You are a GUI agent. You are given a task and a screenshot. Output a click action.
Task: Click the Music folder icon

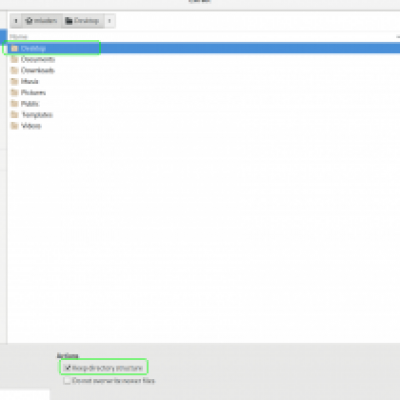(x=14, y=81)
